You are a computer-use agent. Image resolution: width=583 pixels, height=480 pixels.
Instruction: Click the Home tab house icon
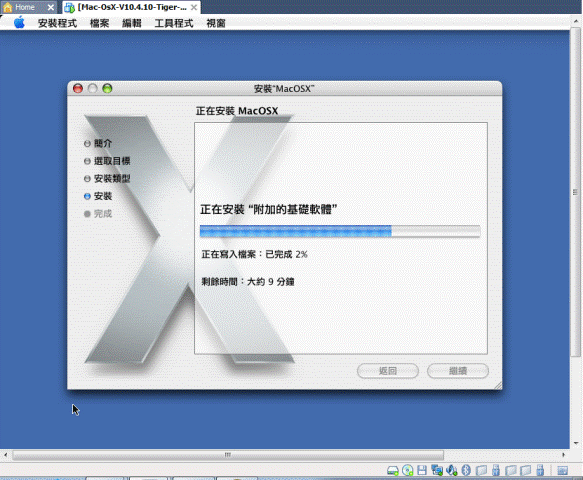coord(7,7)
